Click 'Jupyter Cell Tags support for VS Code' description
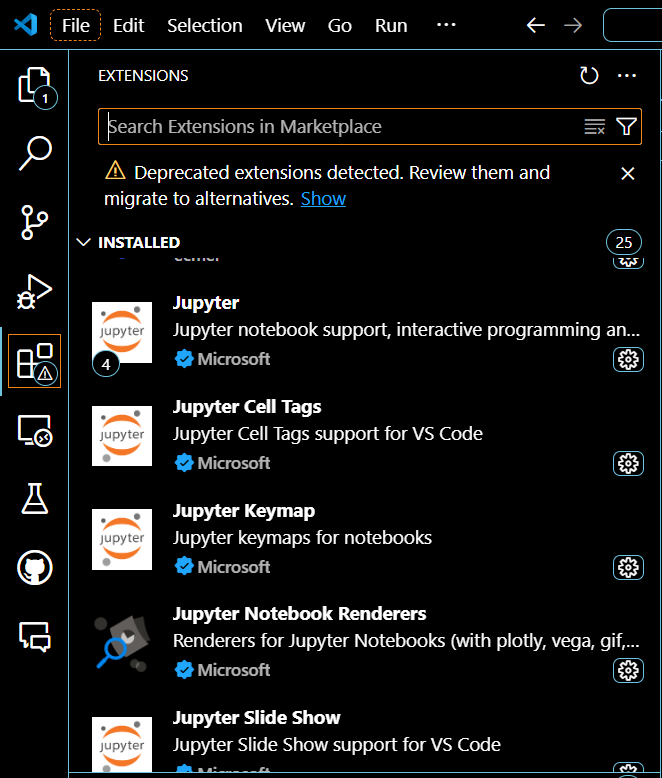 point(328,434)
